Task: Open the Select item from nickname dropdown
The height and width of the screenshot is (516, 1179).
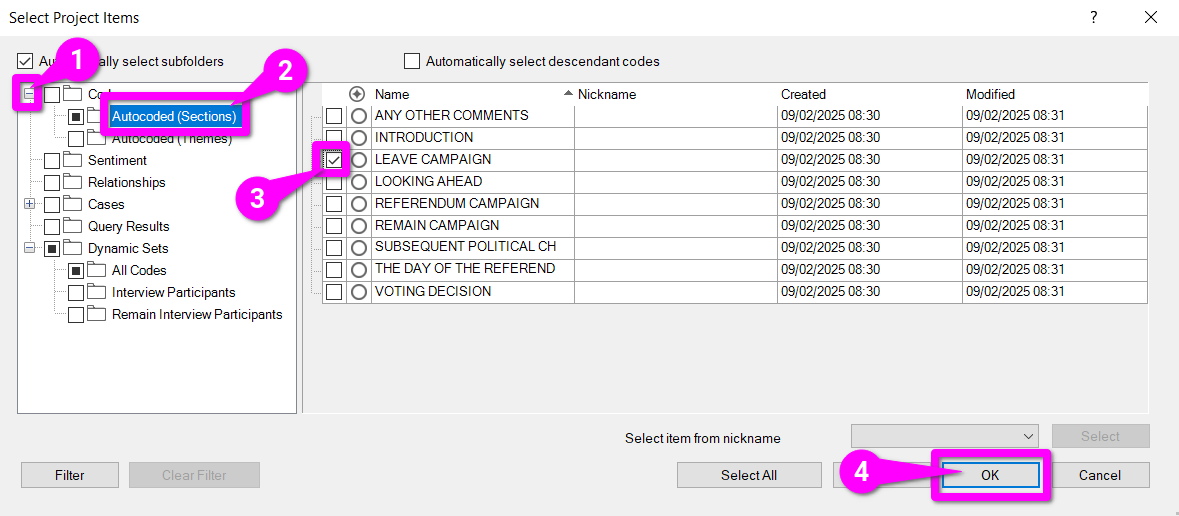Action: (x=1029, y=436)
